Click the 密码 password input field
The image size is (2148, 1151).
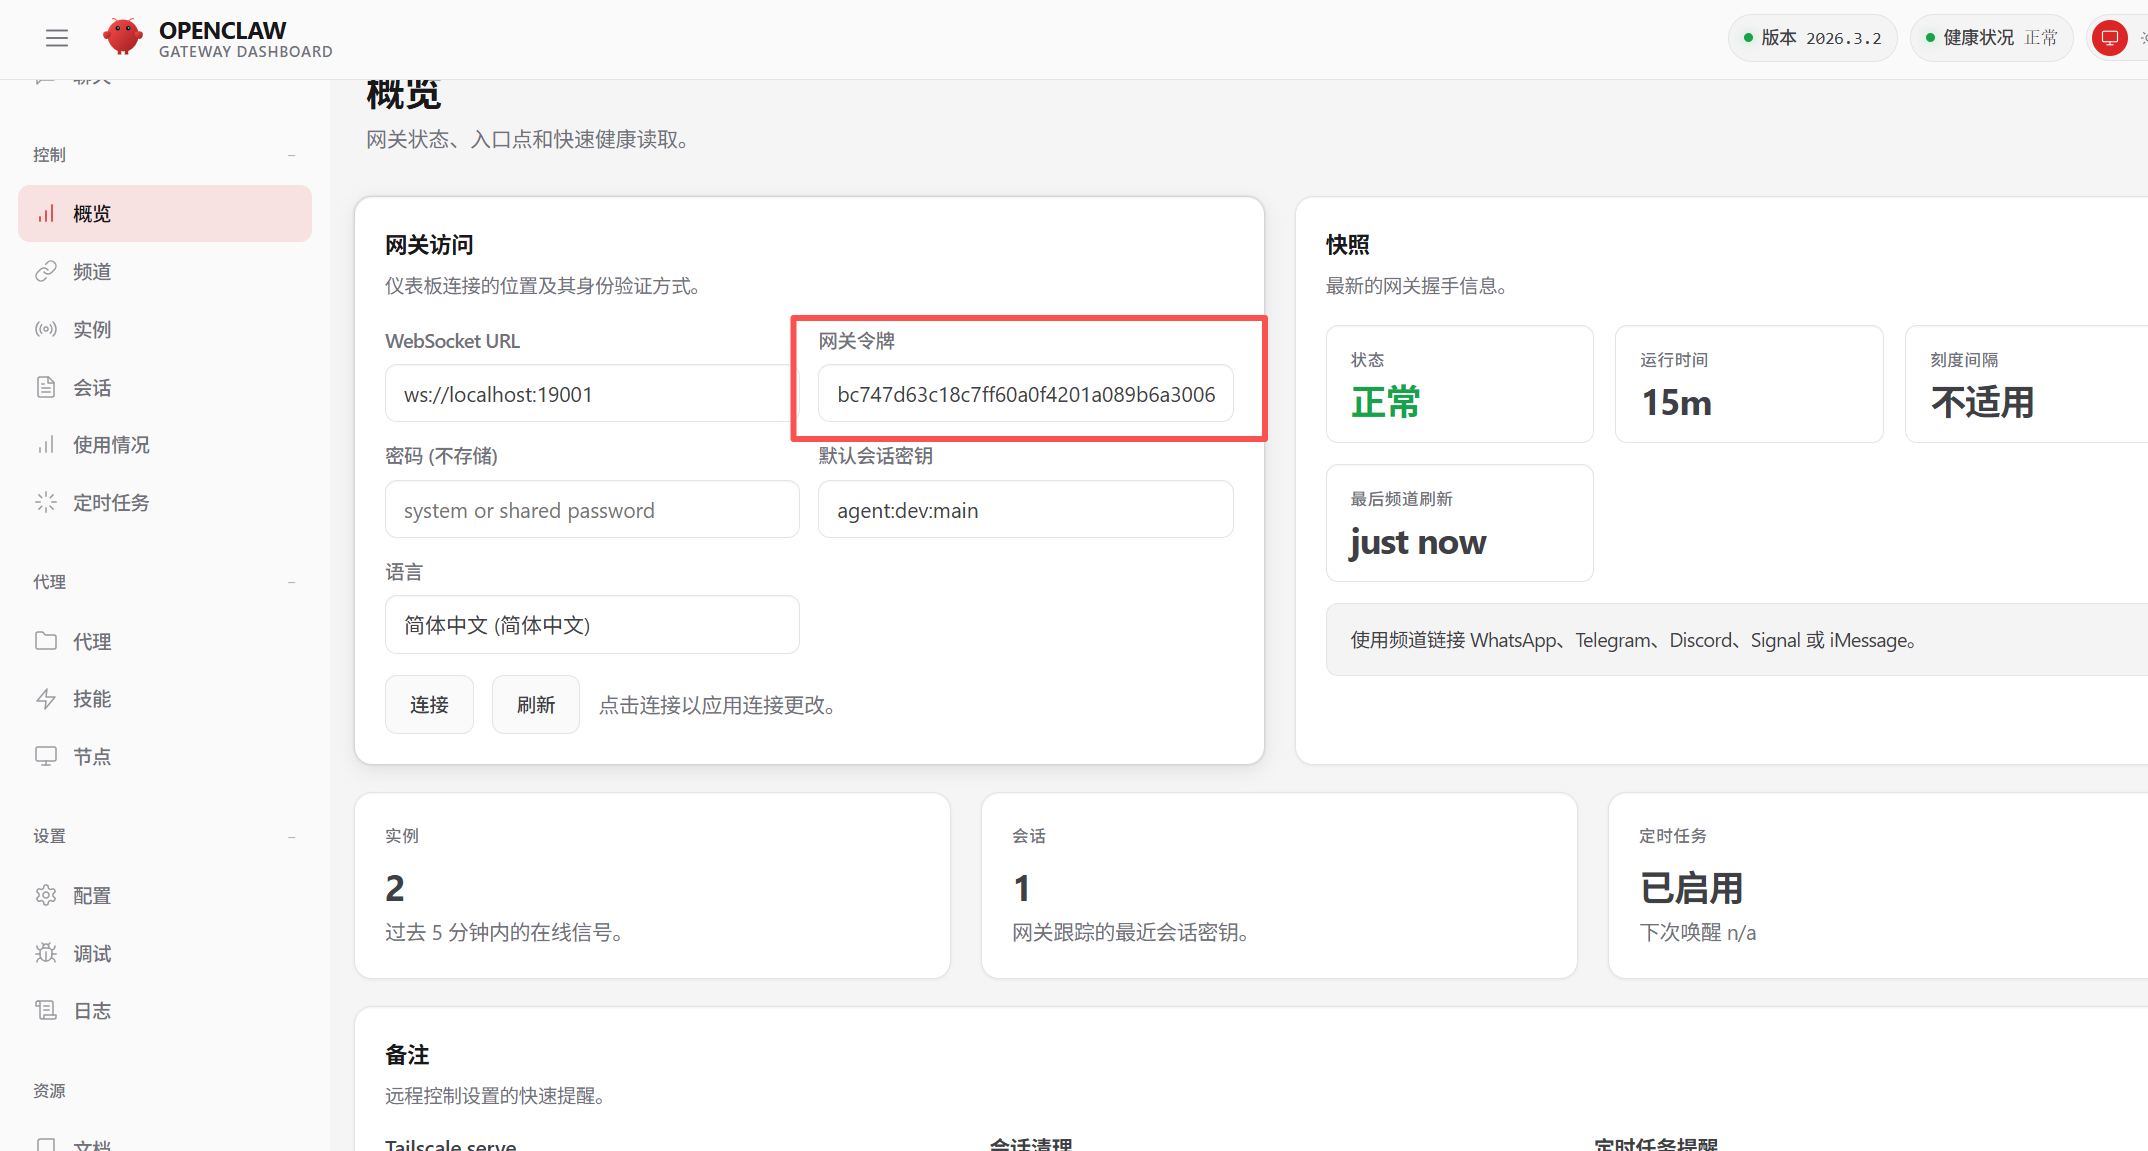pyautogui.click(x=592, y=510)
